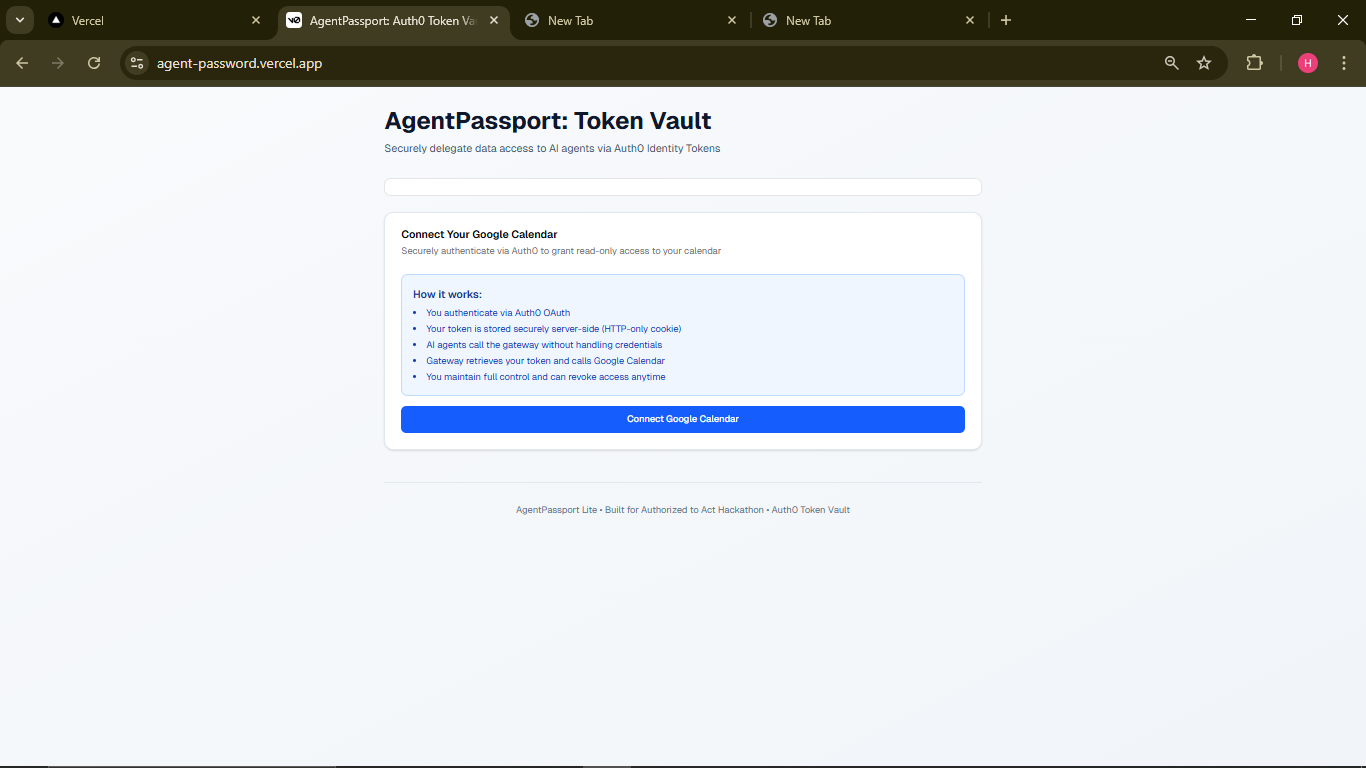This screenshot has width=1366, height=768.
Task: Go forward to the next page
Action: [58, 63]
